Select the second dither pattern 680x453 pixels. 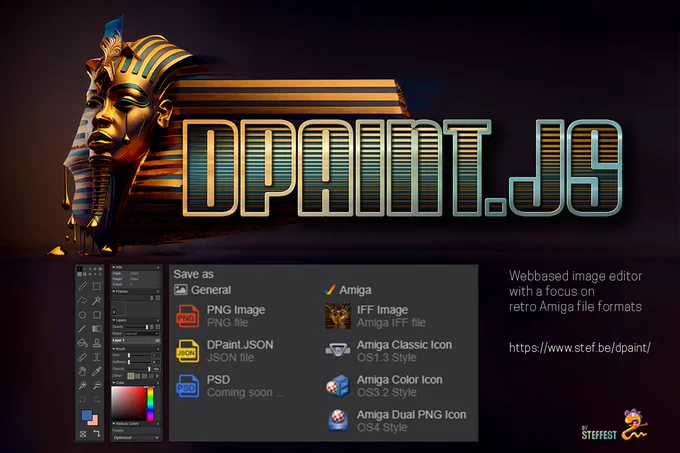(137, 376)
